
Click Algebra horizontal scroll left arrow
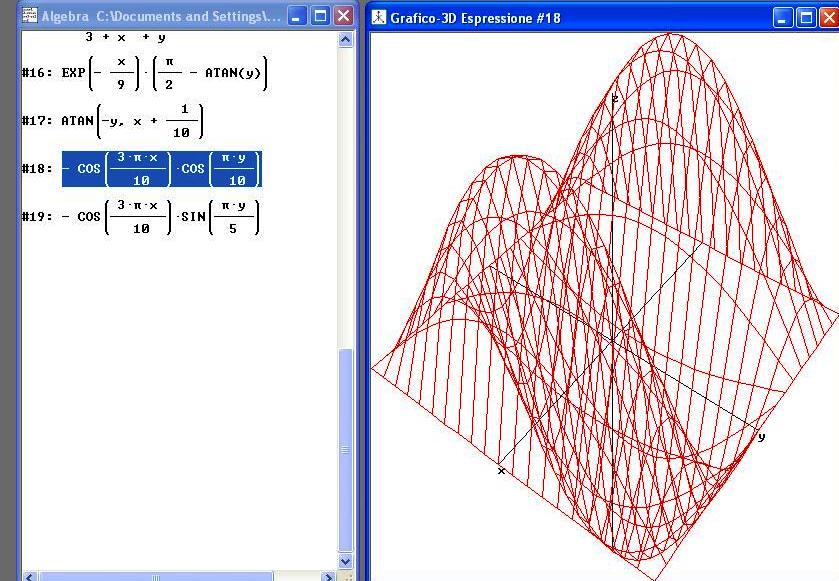29,577
